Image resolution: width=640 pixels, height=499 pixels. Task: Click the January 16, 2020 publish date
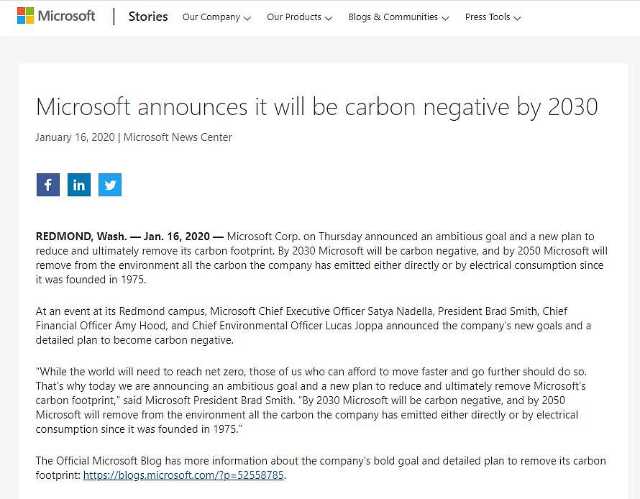pos(75,137)
